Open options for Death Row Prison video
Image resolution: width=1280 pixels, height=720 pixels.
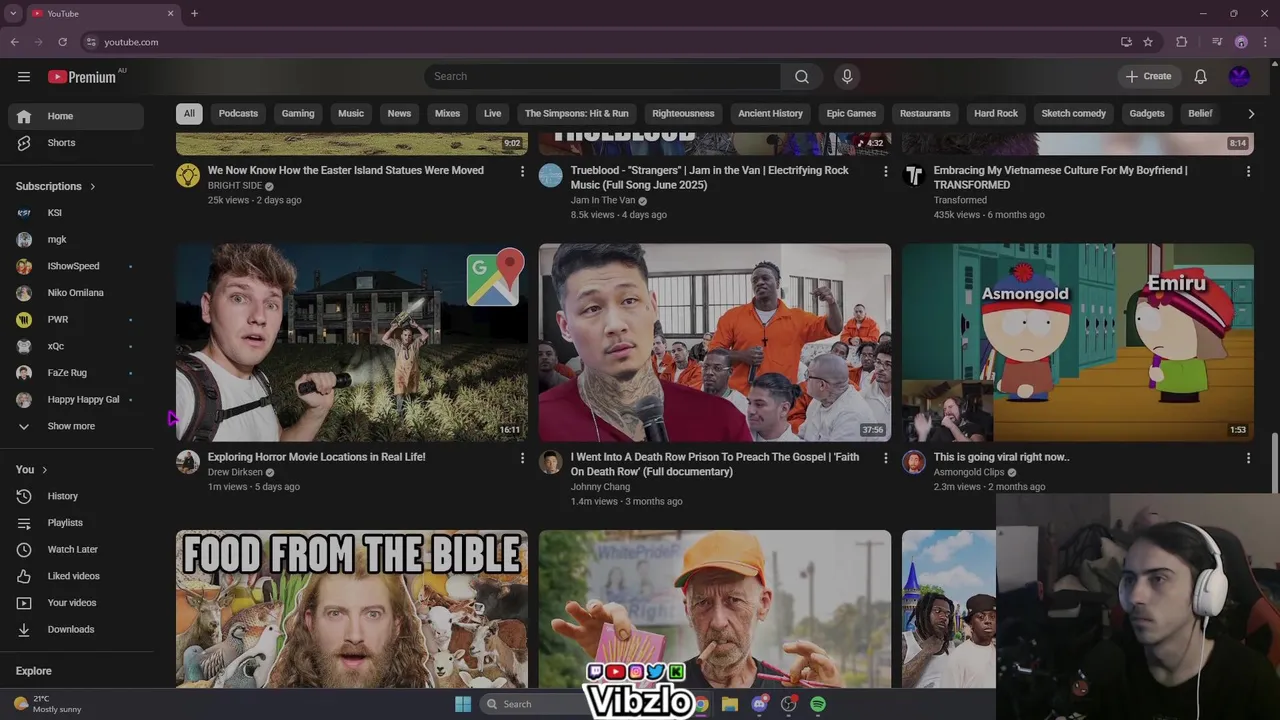(x=885, y=458)
